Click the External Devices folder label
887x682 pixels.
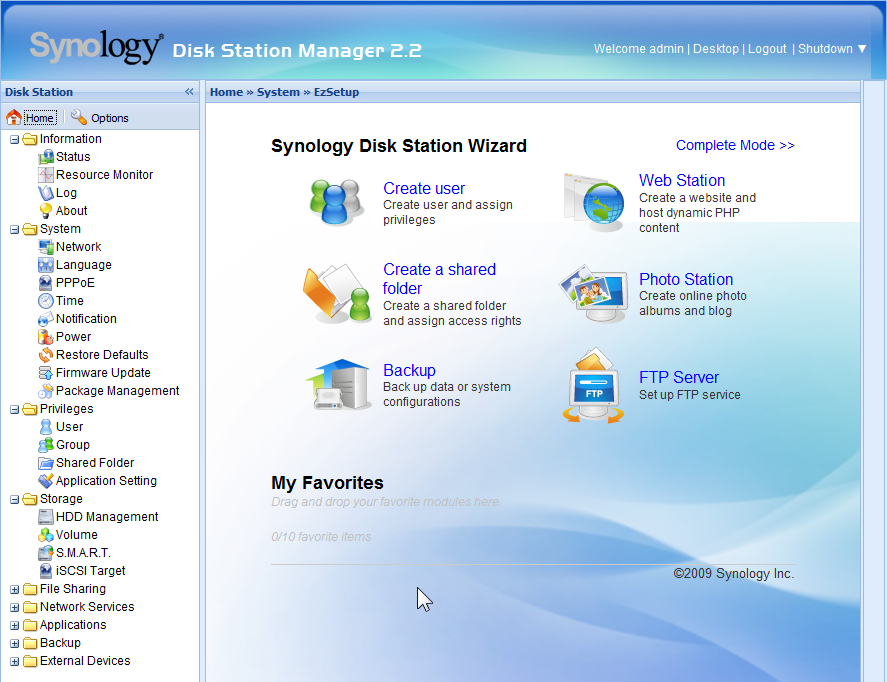pos(85,661)
